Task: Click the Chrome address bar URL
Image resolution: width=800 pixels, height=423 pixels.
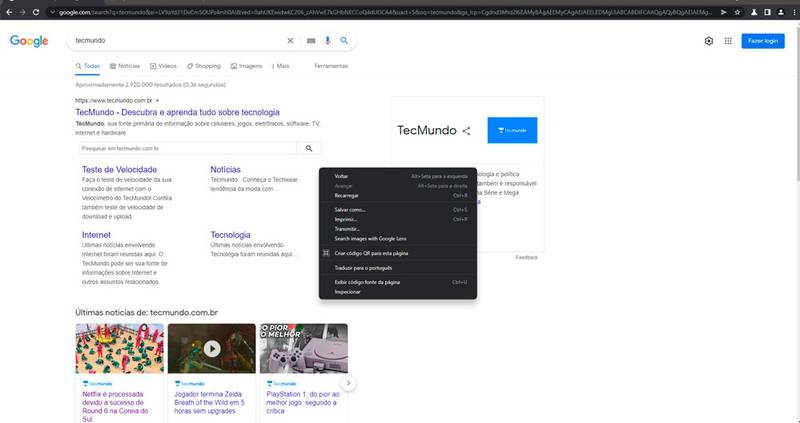Action: click(385, 12)
